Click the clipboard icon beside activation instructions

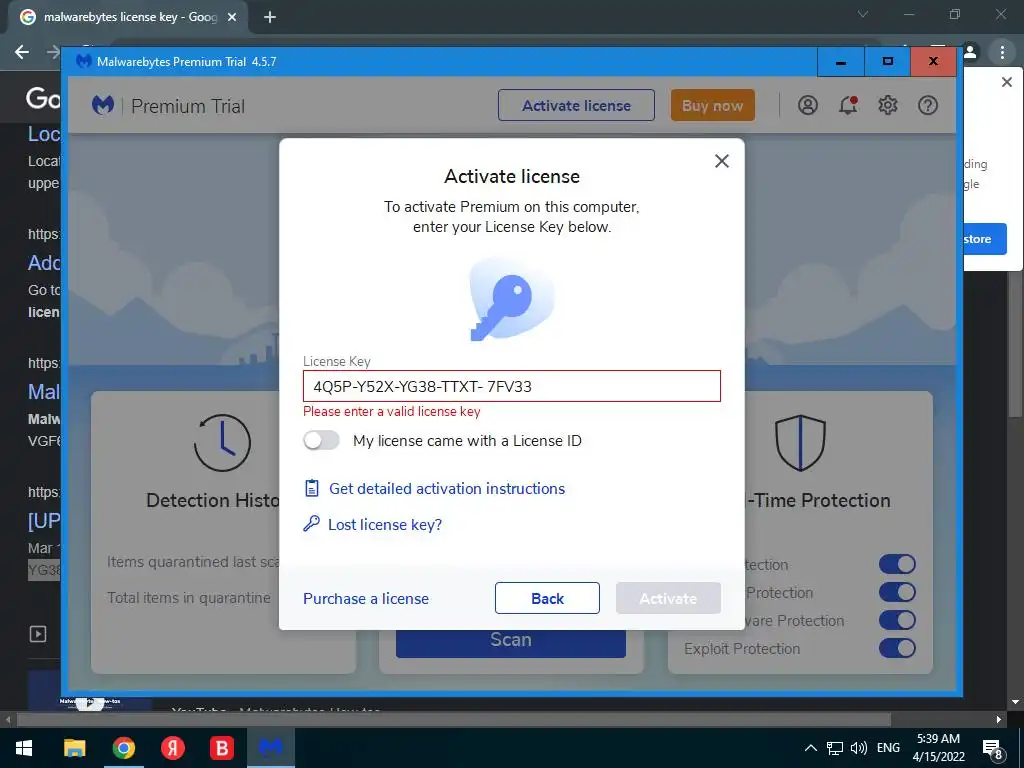point(312,488)
